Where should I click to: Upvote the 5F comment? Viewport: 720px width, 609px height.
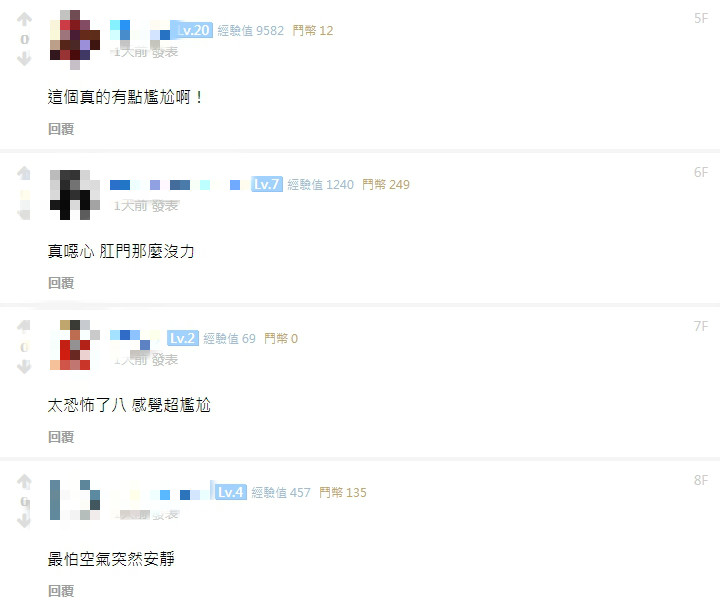(x=24, y=19)
